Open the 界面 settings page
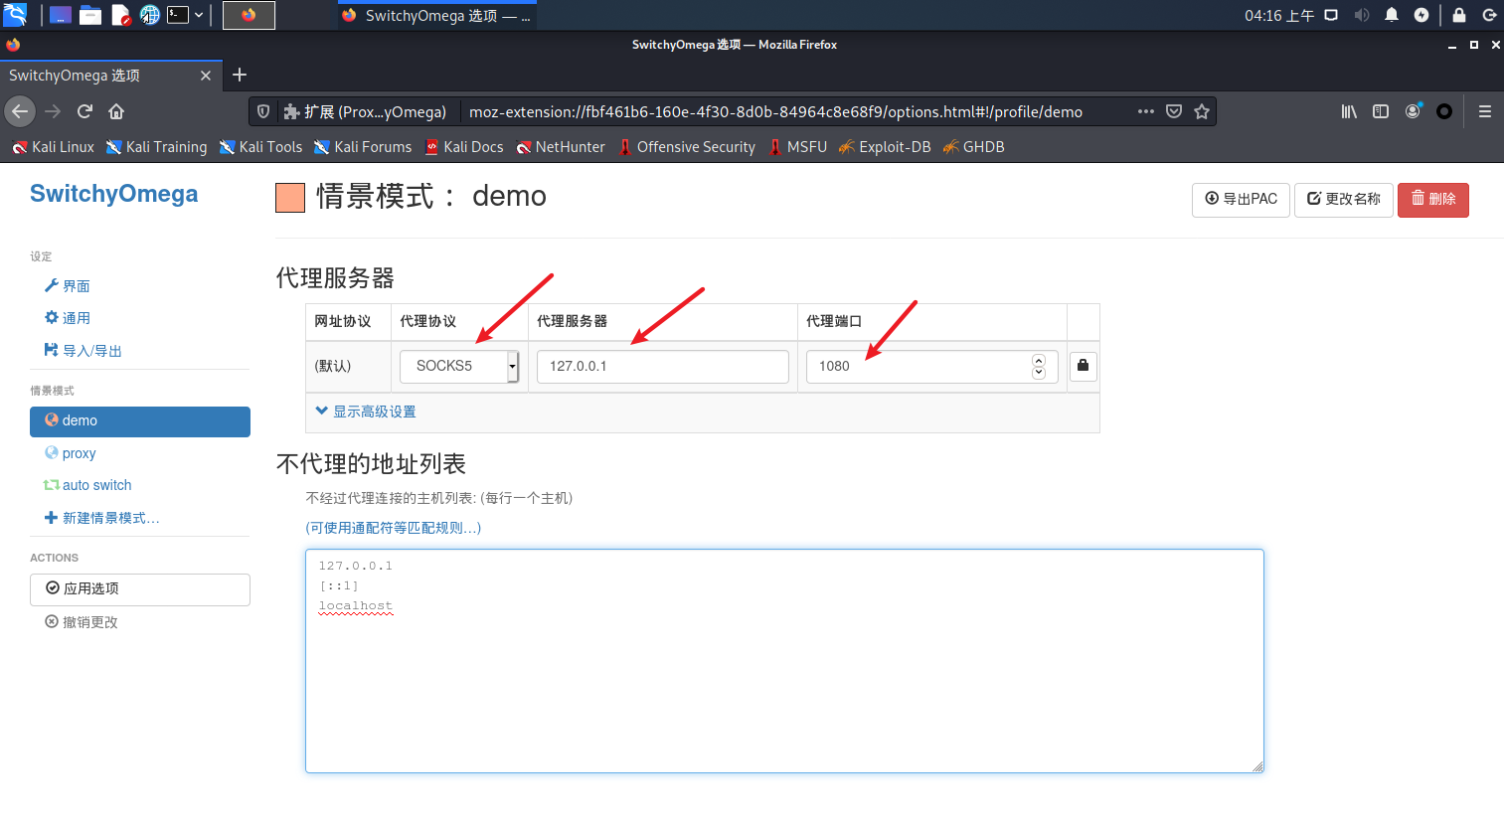The width and height of the screenshot is (1504, 829). pyautogui.click(x=67, y=286)
